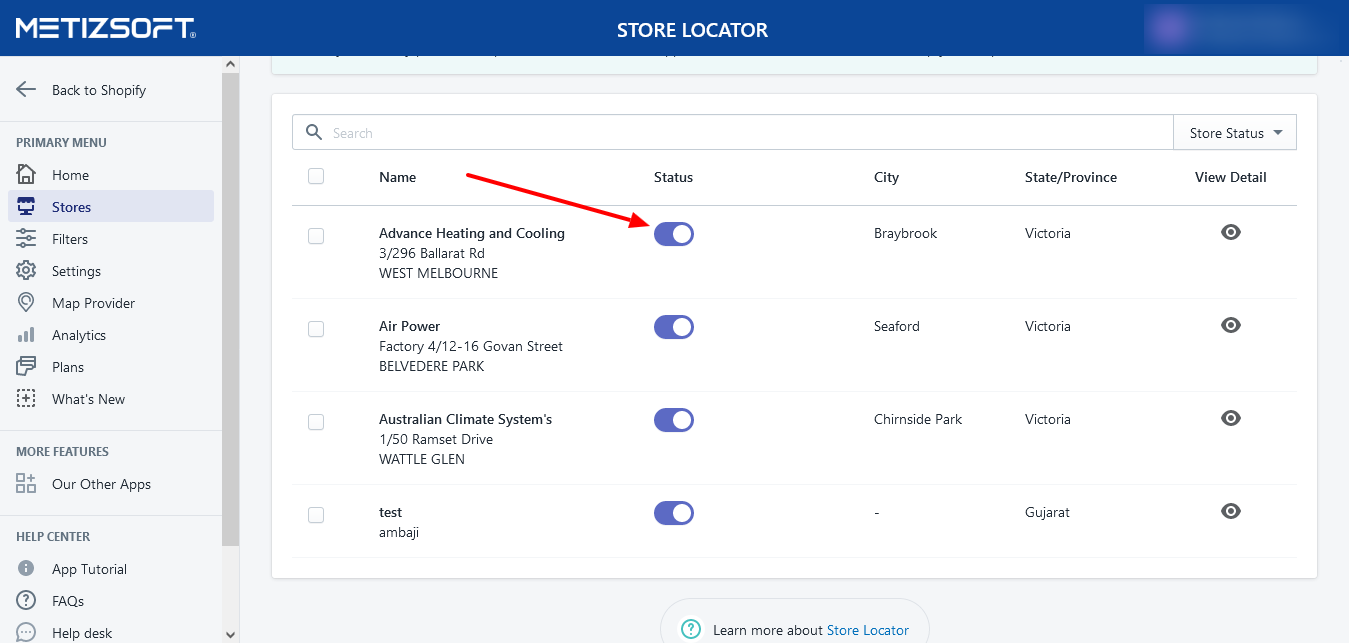Toggle status of the test store
This screenshot has width=1349, height=643.
[673, 513]
